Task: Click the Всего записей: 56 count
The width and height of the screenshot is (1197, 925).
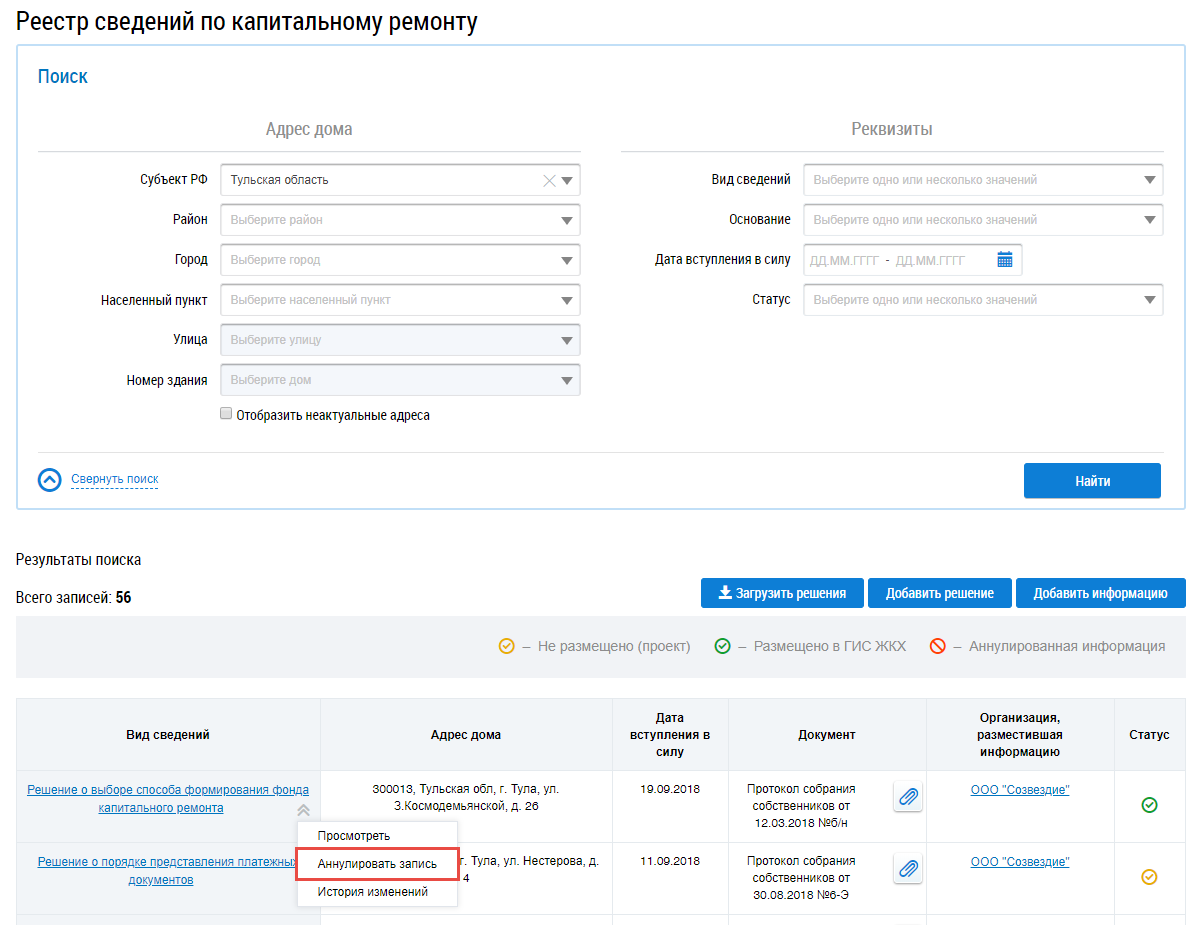Action: pos(73,598)
